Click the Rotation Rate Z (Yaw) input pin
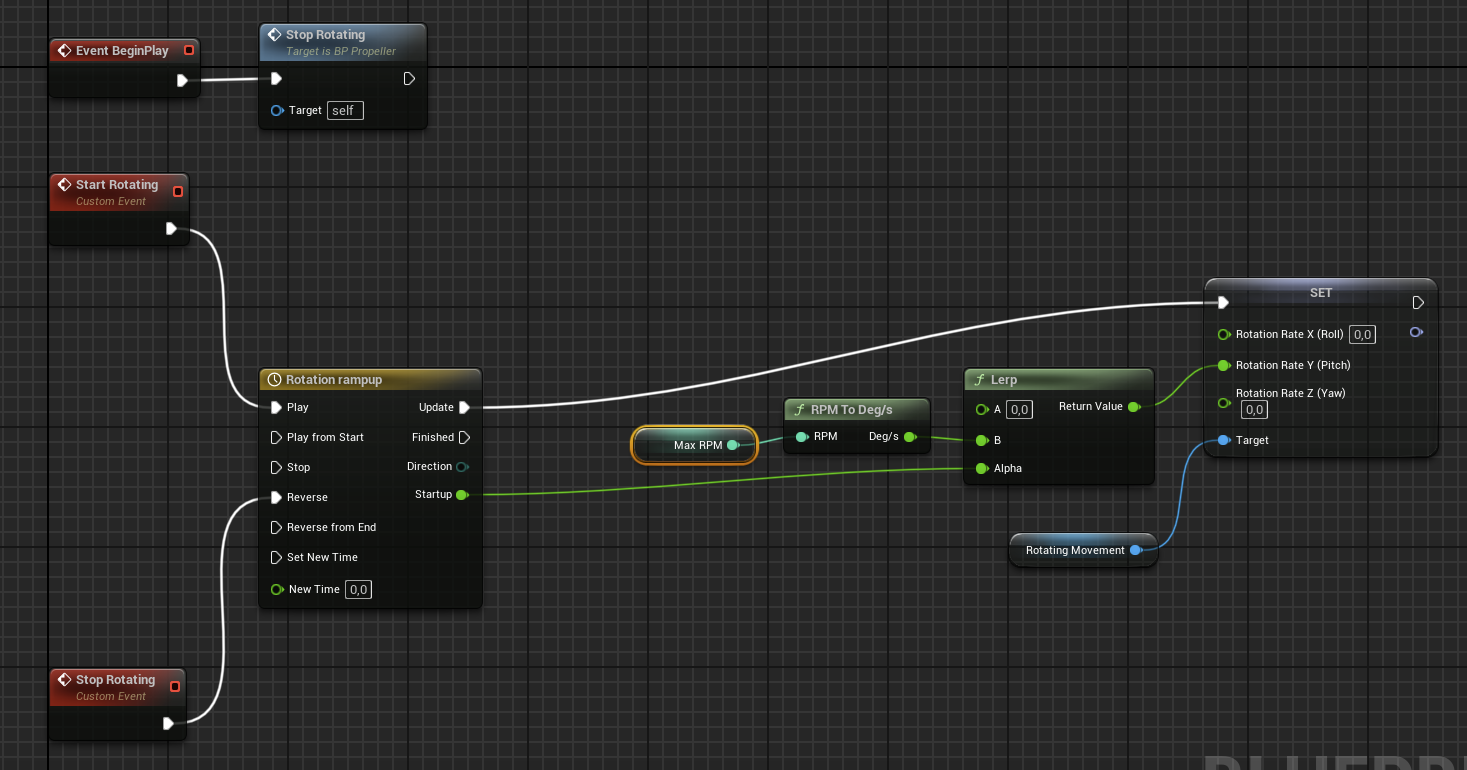The height and width of the screenshot is (770, 1467). click(1224, 402)
